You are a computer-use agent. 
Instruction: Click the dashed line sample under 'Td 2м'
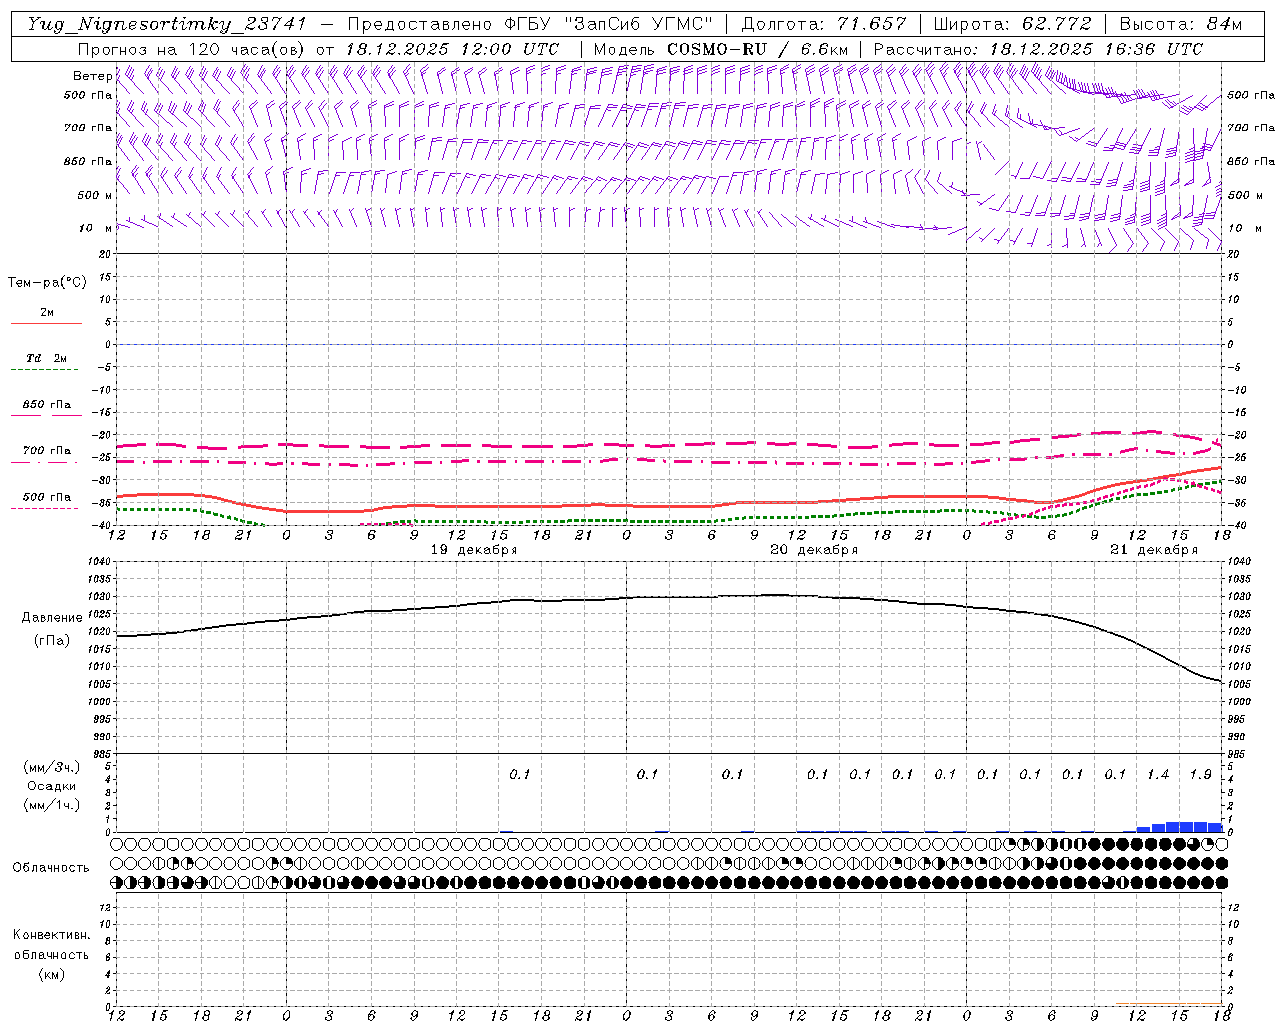pos(45,370)
